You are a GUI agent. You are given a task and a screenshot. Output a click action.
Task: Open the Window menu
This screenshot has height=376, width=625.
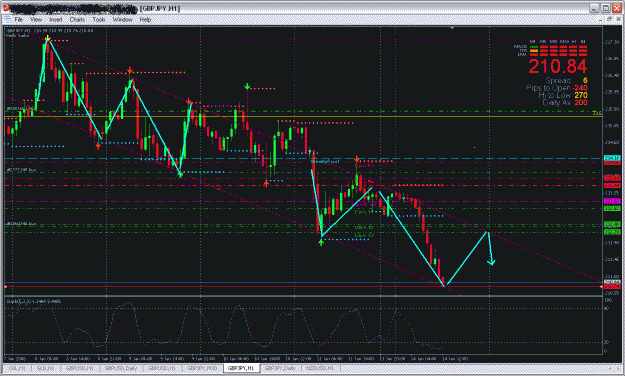122,19
